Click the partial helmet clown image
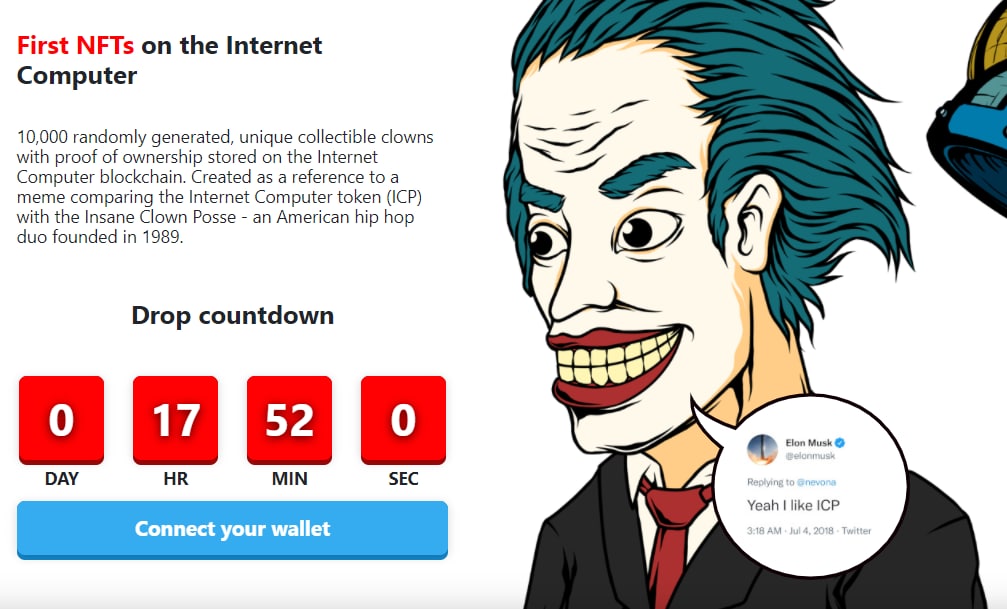This screenshot has height=609, width=1007. point(970,109)
